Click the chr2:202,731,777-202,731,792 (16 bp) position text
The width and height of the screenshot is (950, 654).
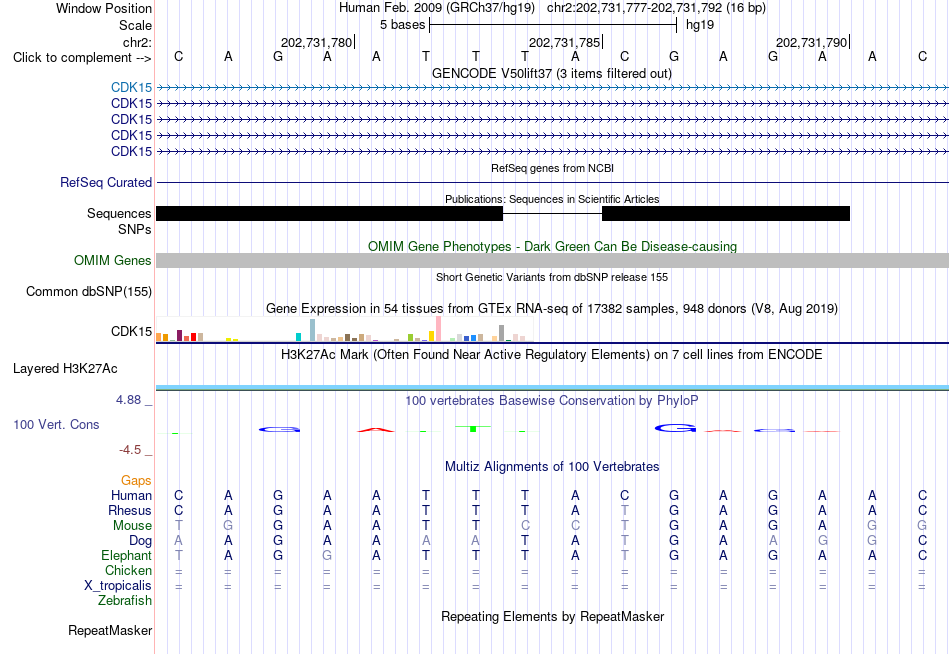click(x=656, y=8)
